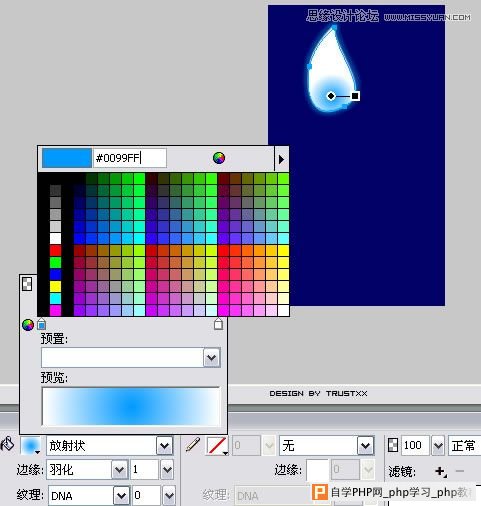The image size is (481, 506).
Task: Open the 预置 preset dropdown
Action: click(x=212, y=358)
